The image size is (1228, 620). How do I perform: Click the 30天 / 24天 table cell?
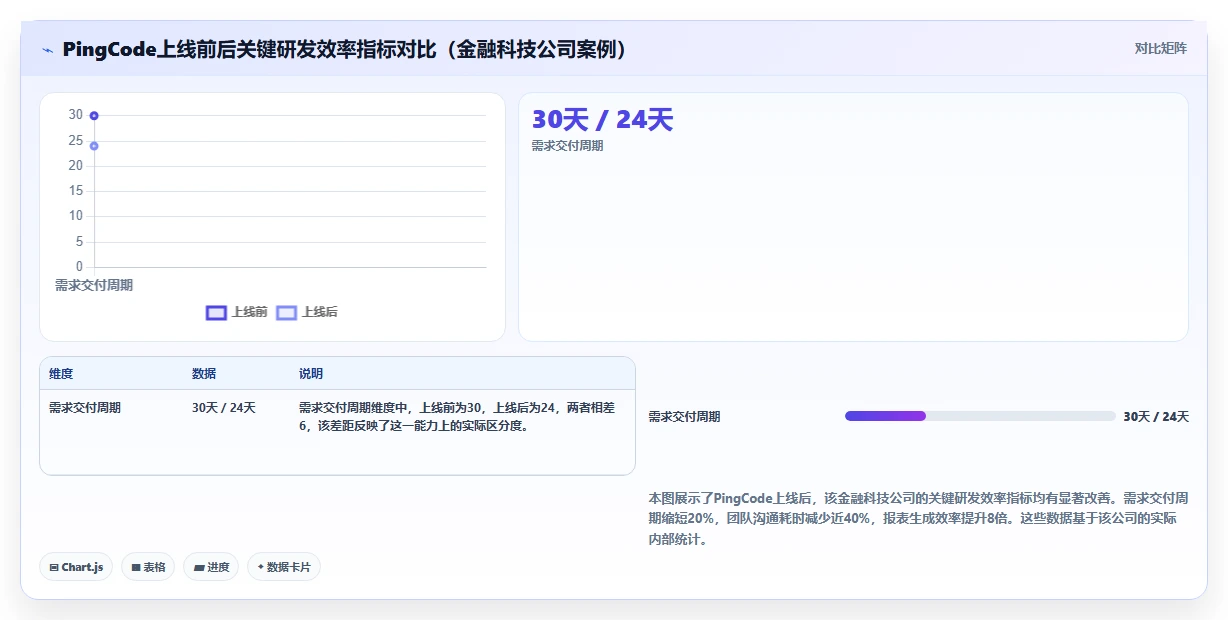click(224, 408)
